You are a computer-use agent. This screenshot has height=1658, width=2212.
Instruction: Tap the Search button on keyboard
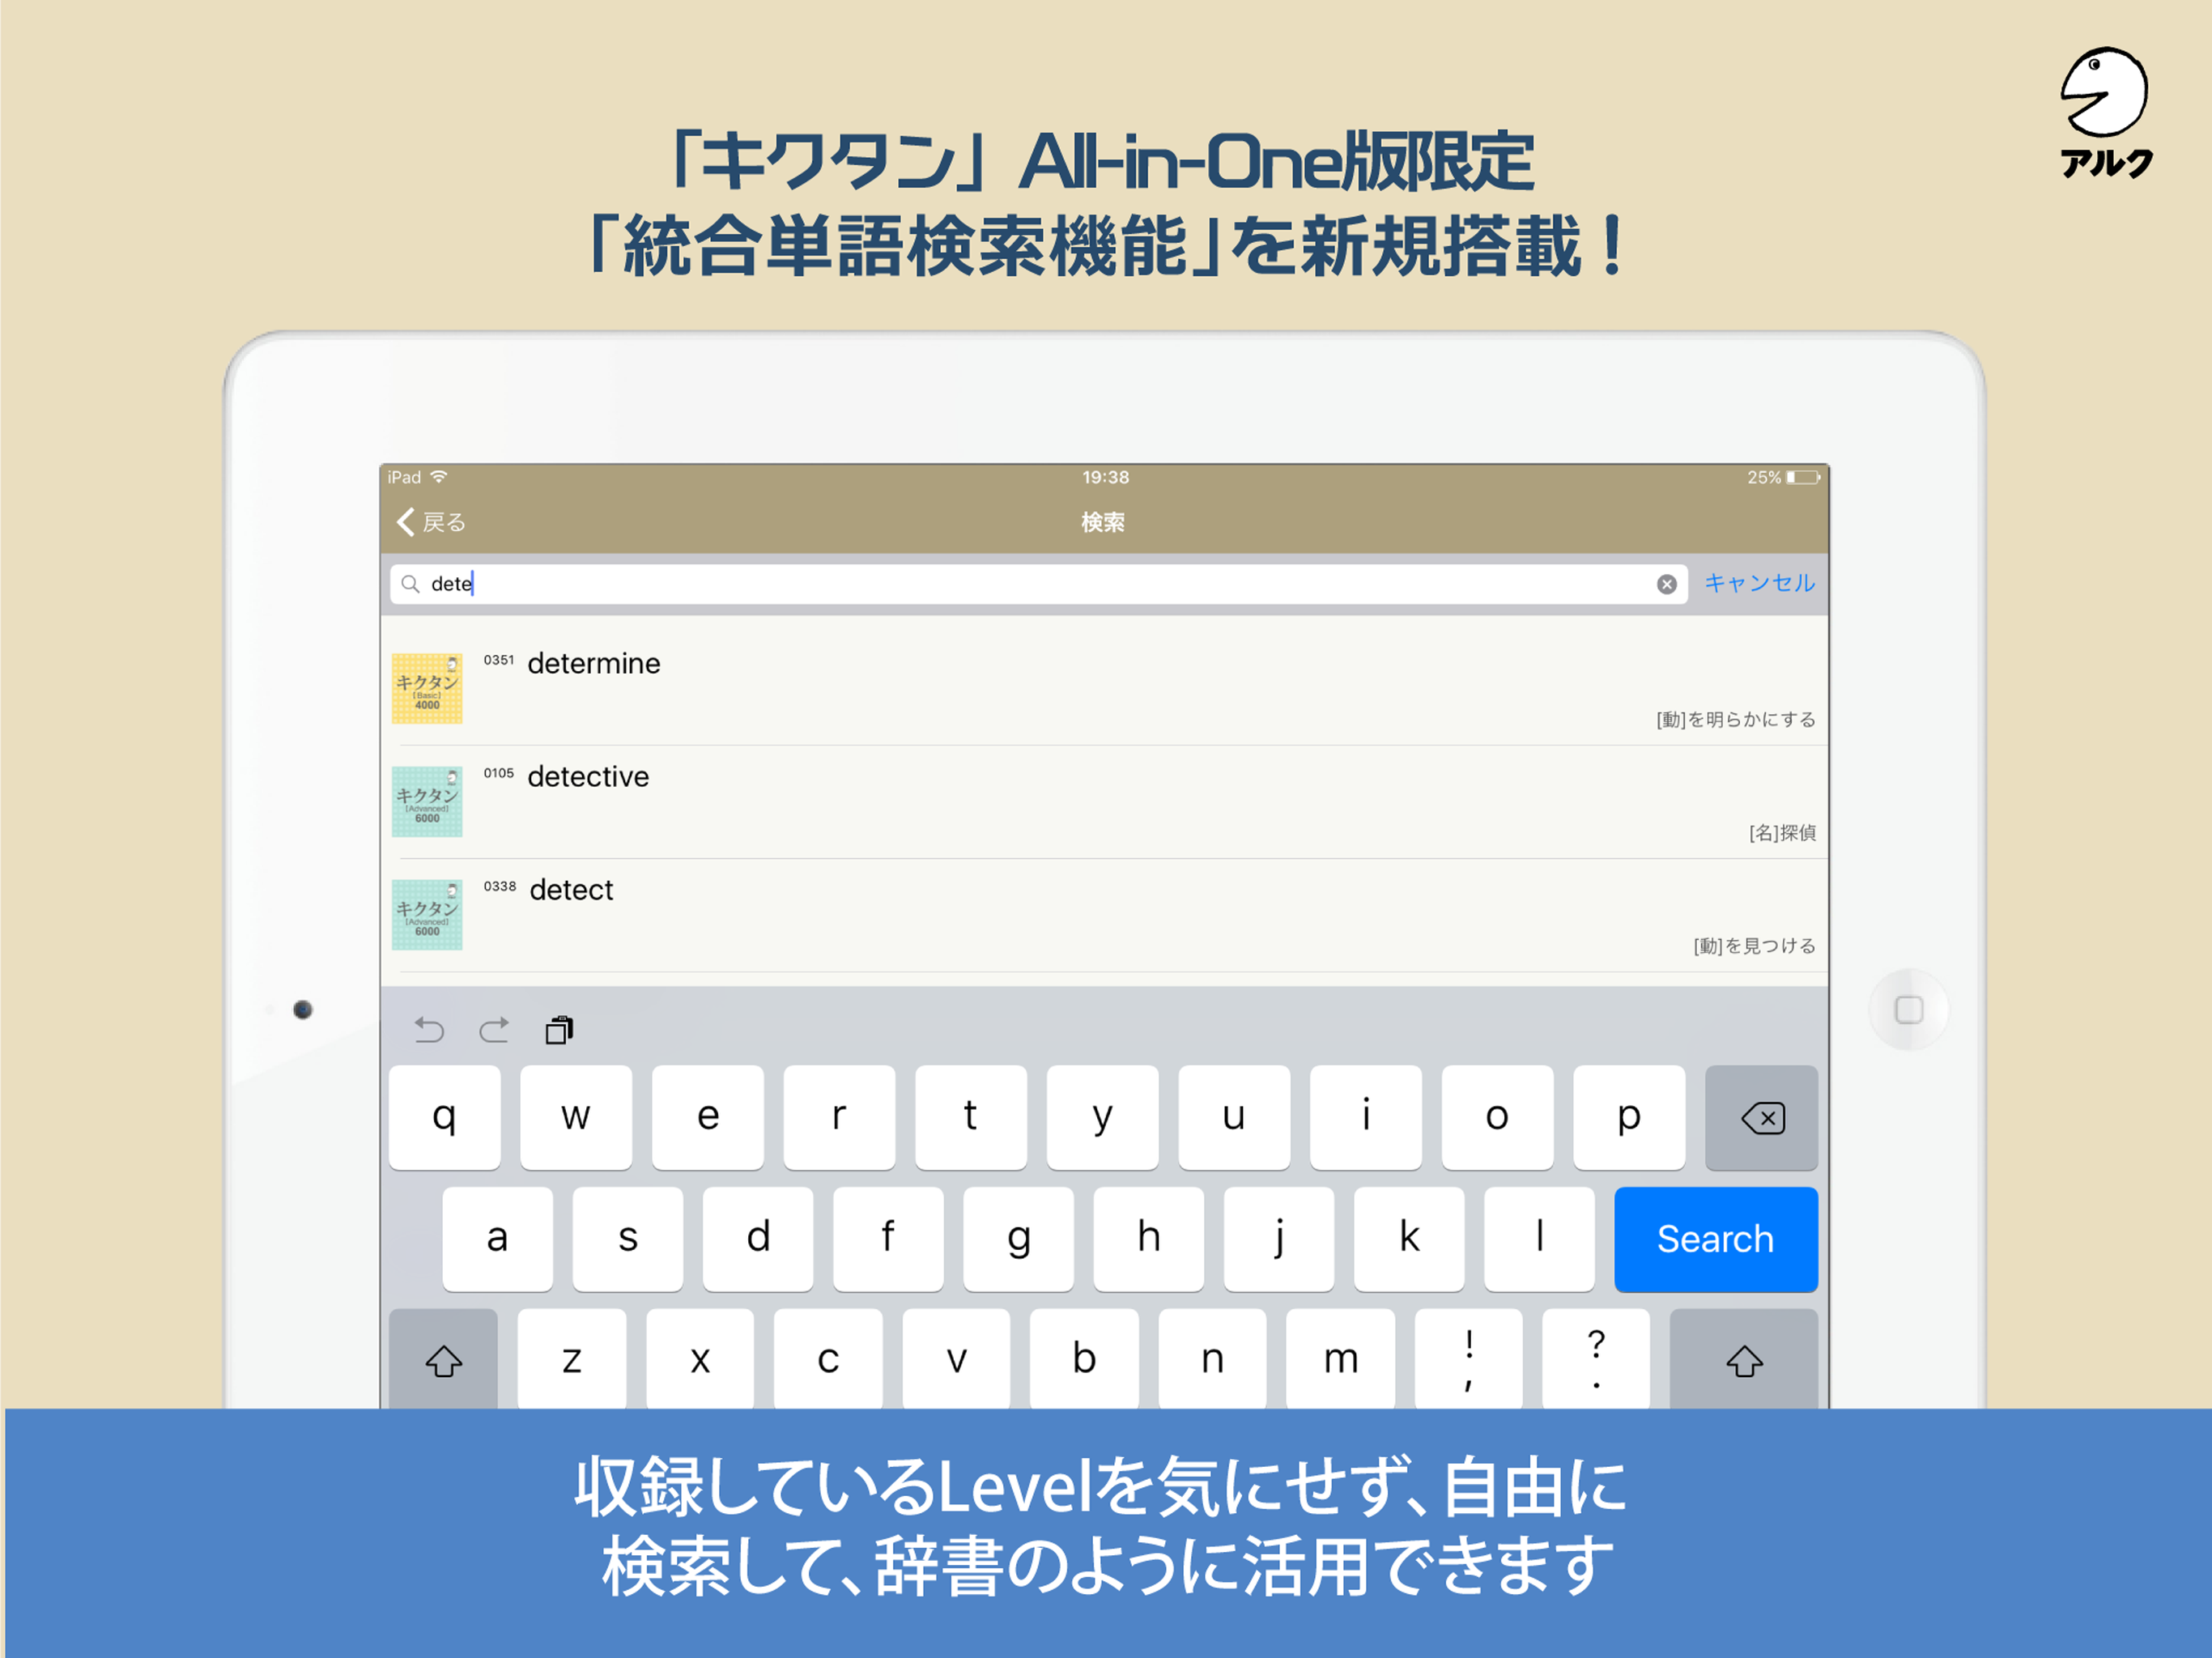point(1716,1242)
